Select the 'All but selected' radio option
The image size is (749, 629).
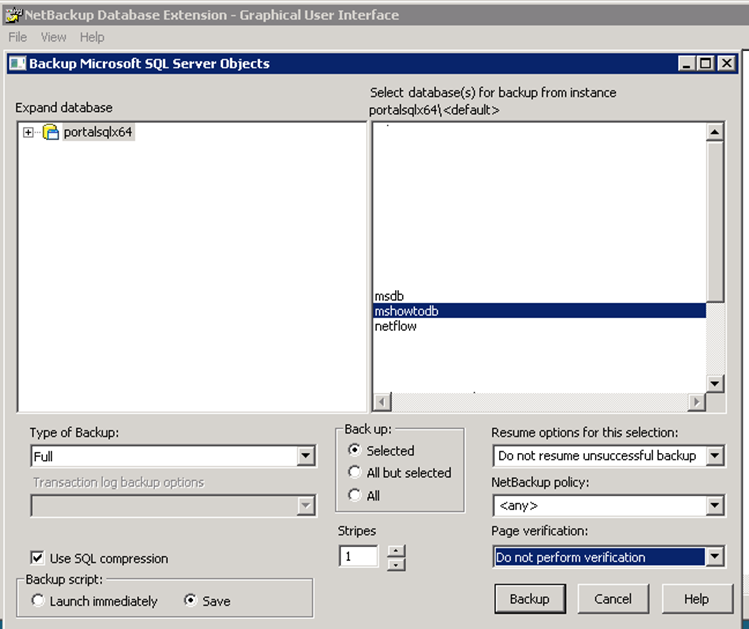point(355,473)
